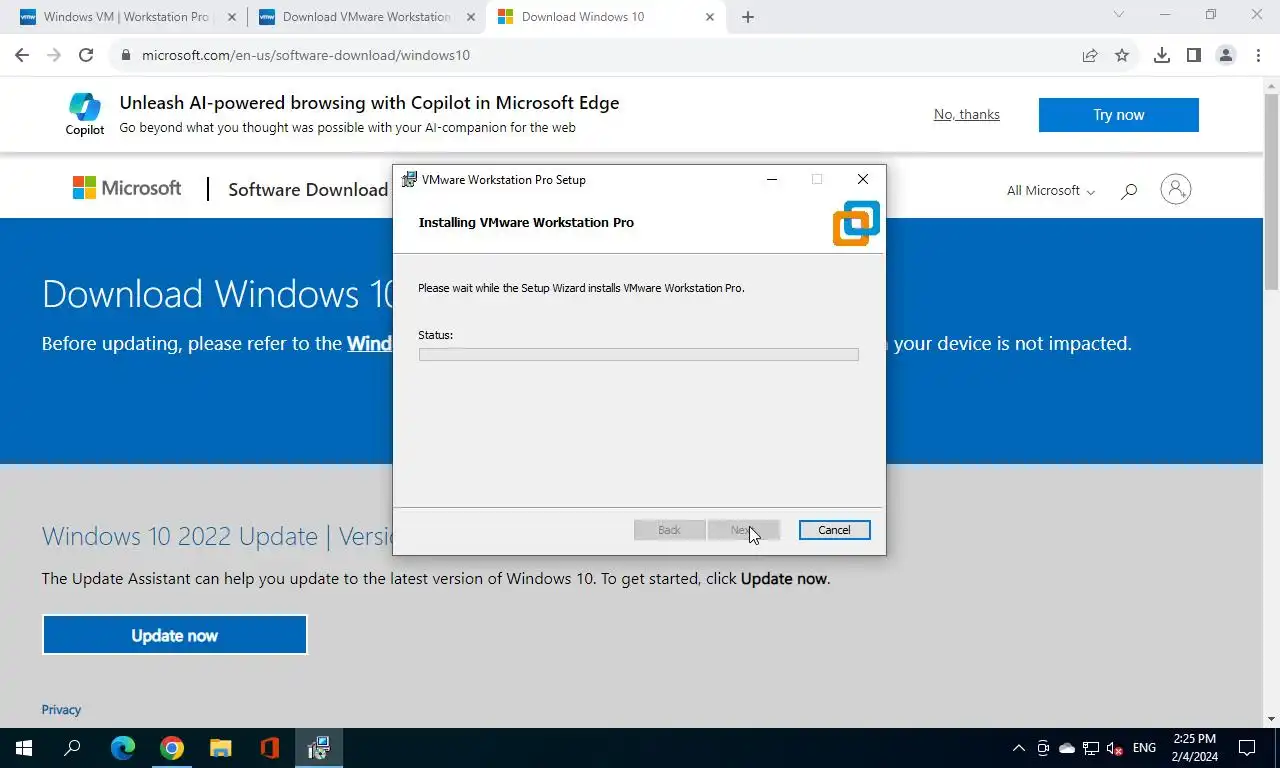
Task: Open File Explorer from taskbar
Action: tap(221, 748)
